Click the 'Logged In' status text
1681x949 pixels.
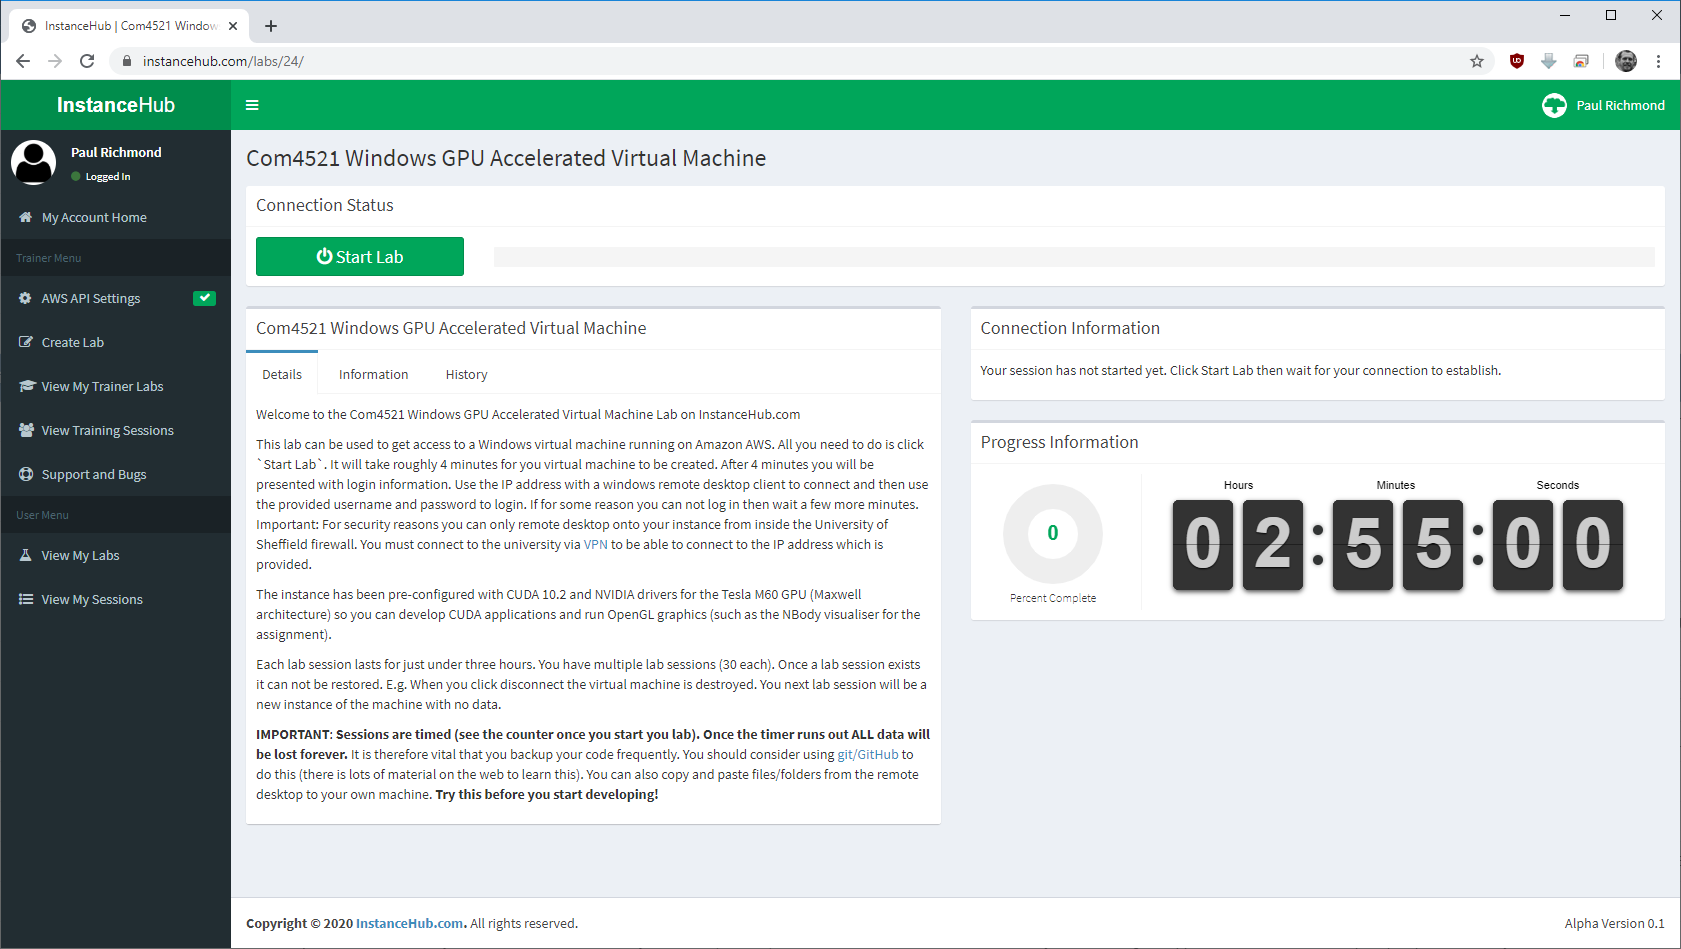[x=108, y=176]
